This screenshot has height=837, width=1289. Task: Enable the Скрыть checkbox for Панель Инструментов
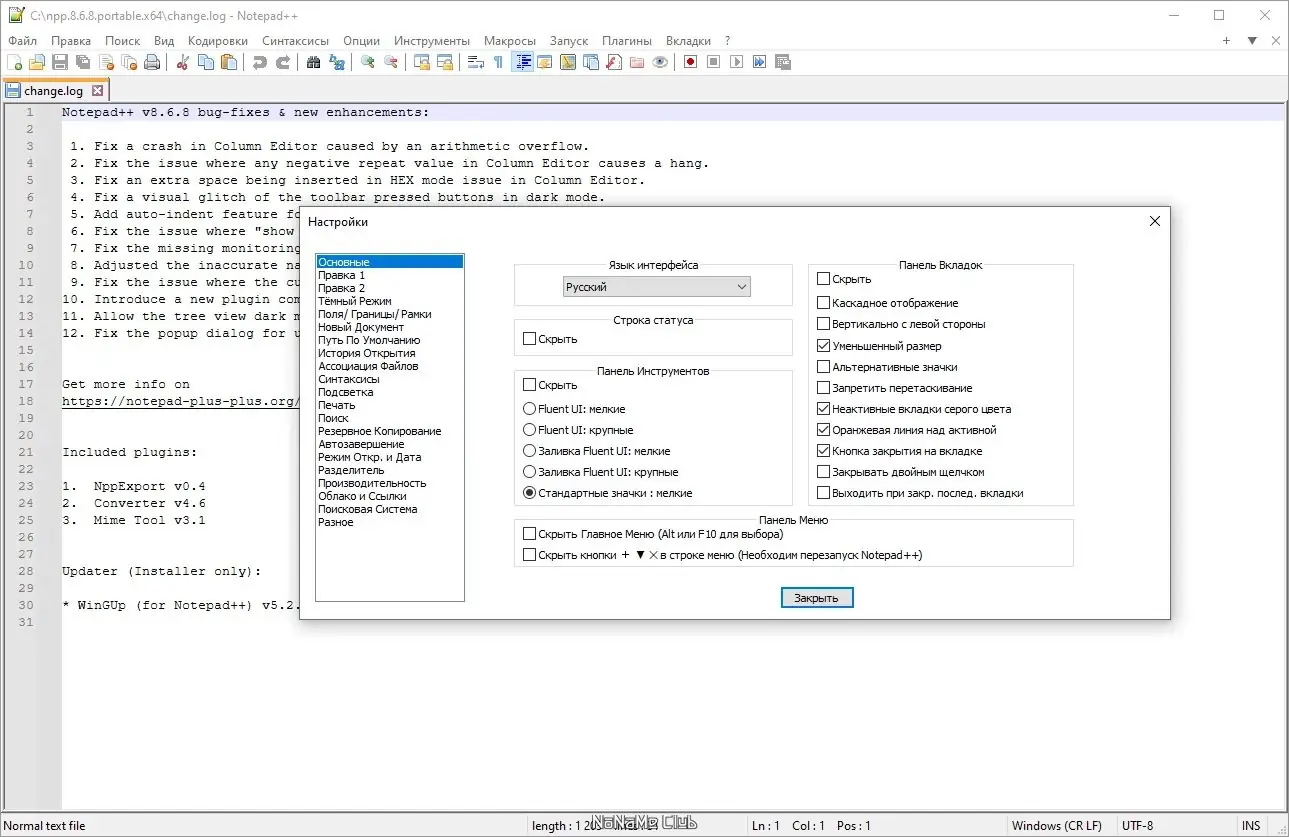tap(530, 385)
